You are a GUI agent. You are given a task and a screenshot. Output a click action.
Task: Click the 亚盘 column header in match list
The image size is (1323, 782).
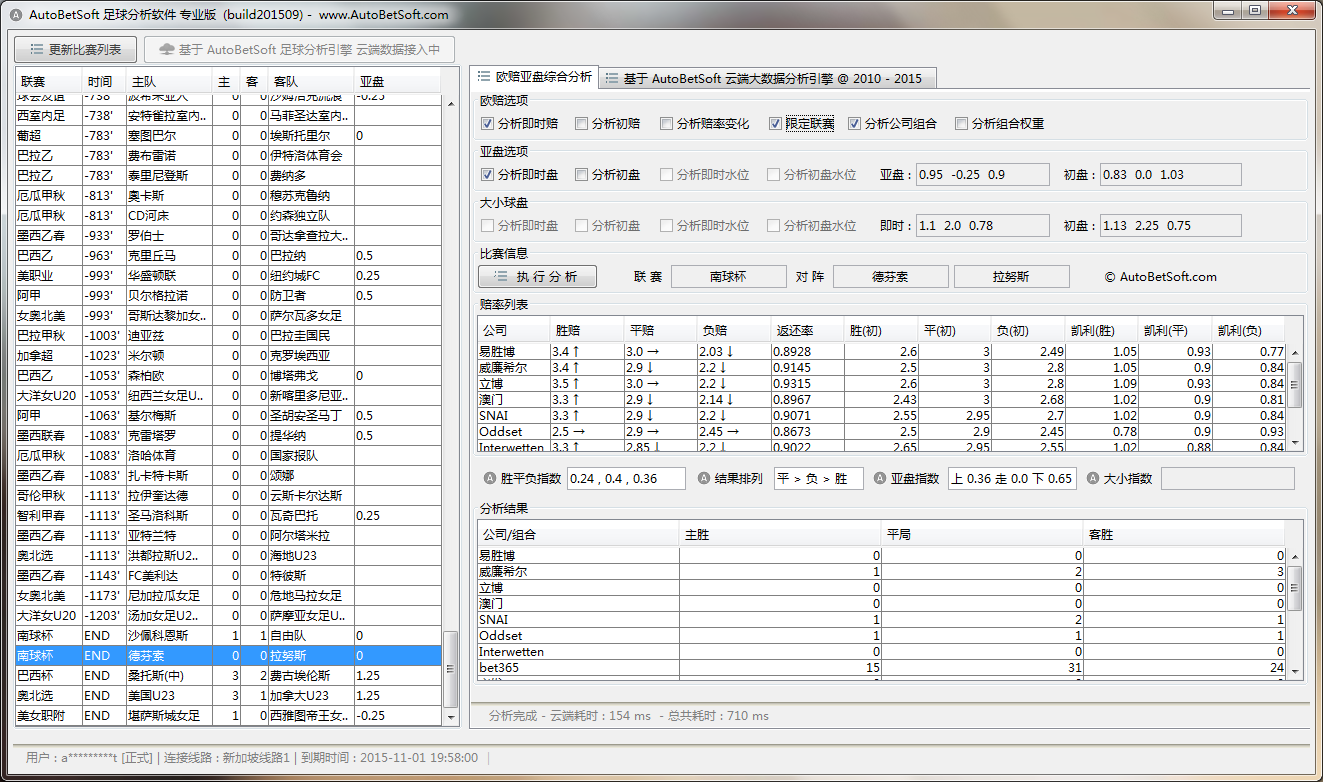tap(397, 82)
